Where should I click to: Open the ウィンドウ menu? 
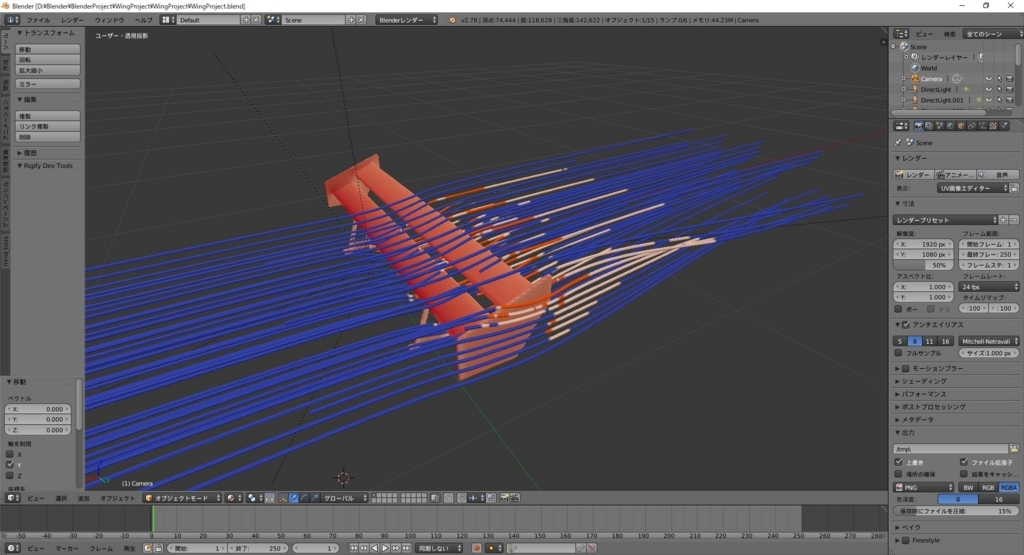click(x=108, y=20)
